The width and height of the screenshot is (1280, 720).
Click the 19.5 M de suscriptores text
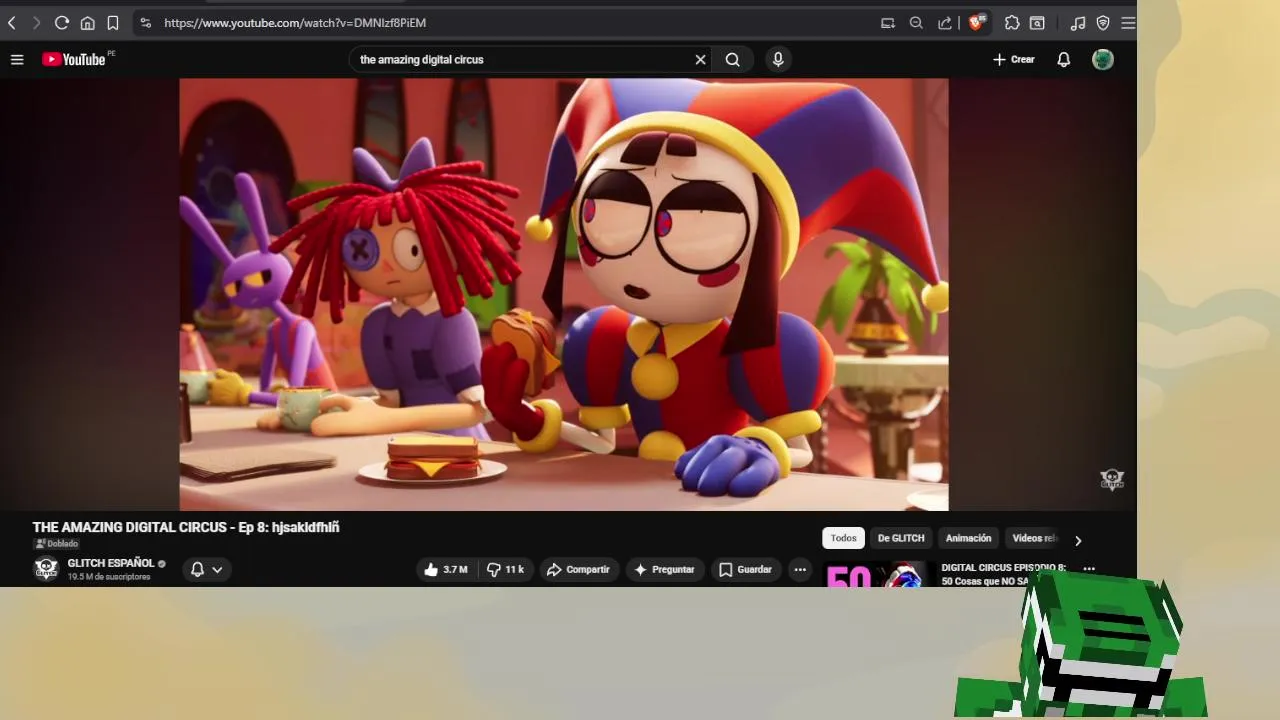coord(109,577)
